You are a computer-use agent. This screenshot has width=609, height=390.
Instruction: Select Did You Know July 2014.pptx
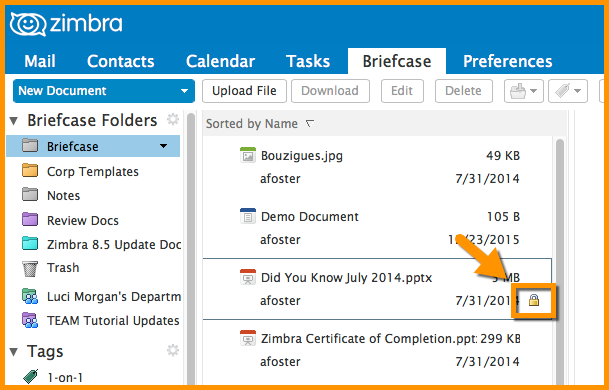point(377,289)
